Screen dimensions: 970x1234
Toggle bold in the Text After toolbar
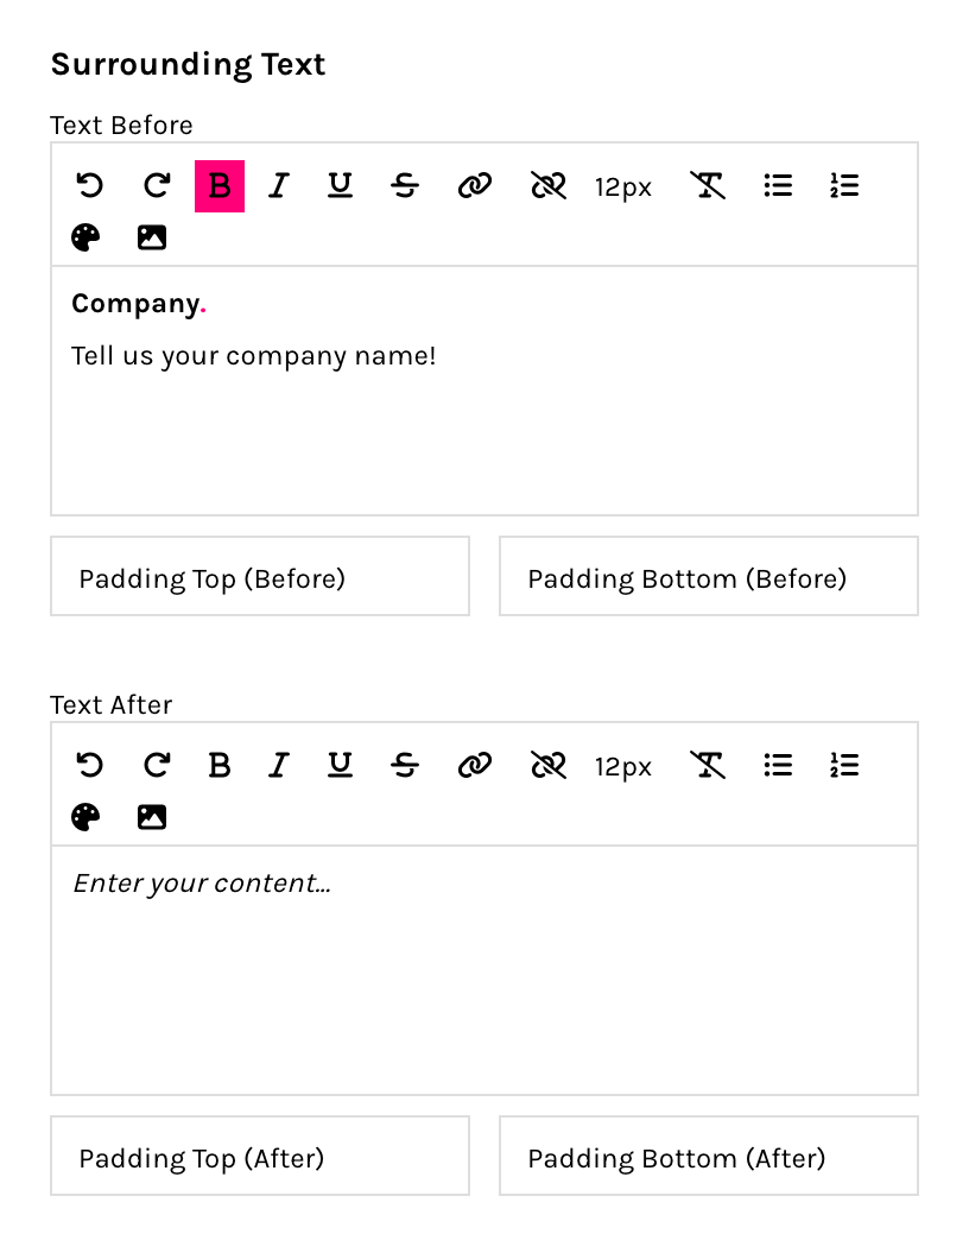[x=219, y=765]
